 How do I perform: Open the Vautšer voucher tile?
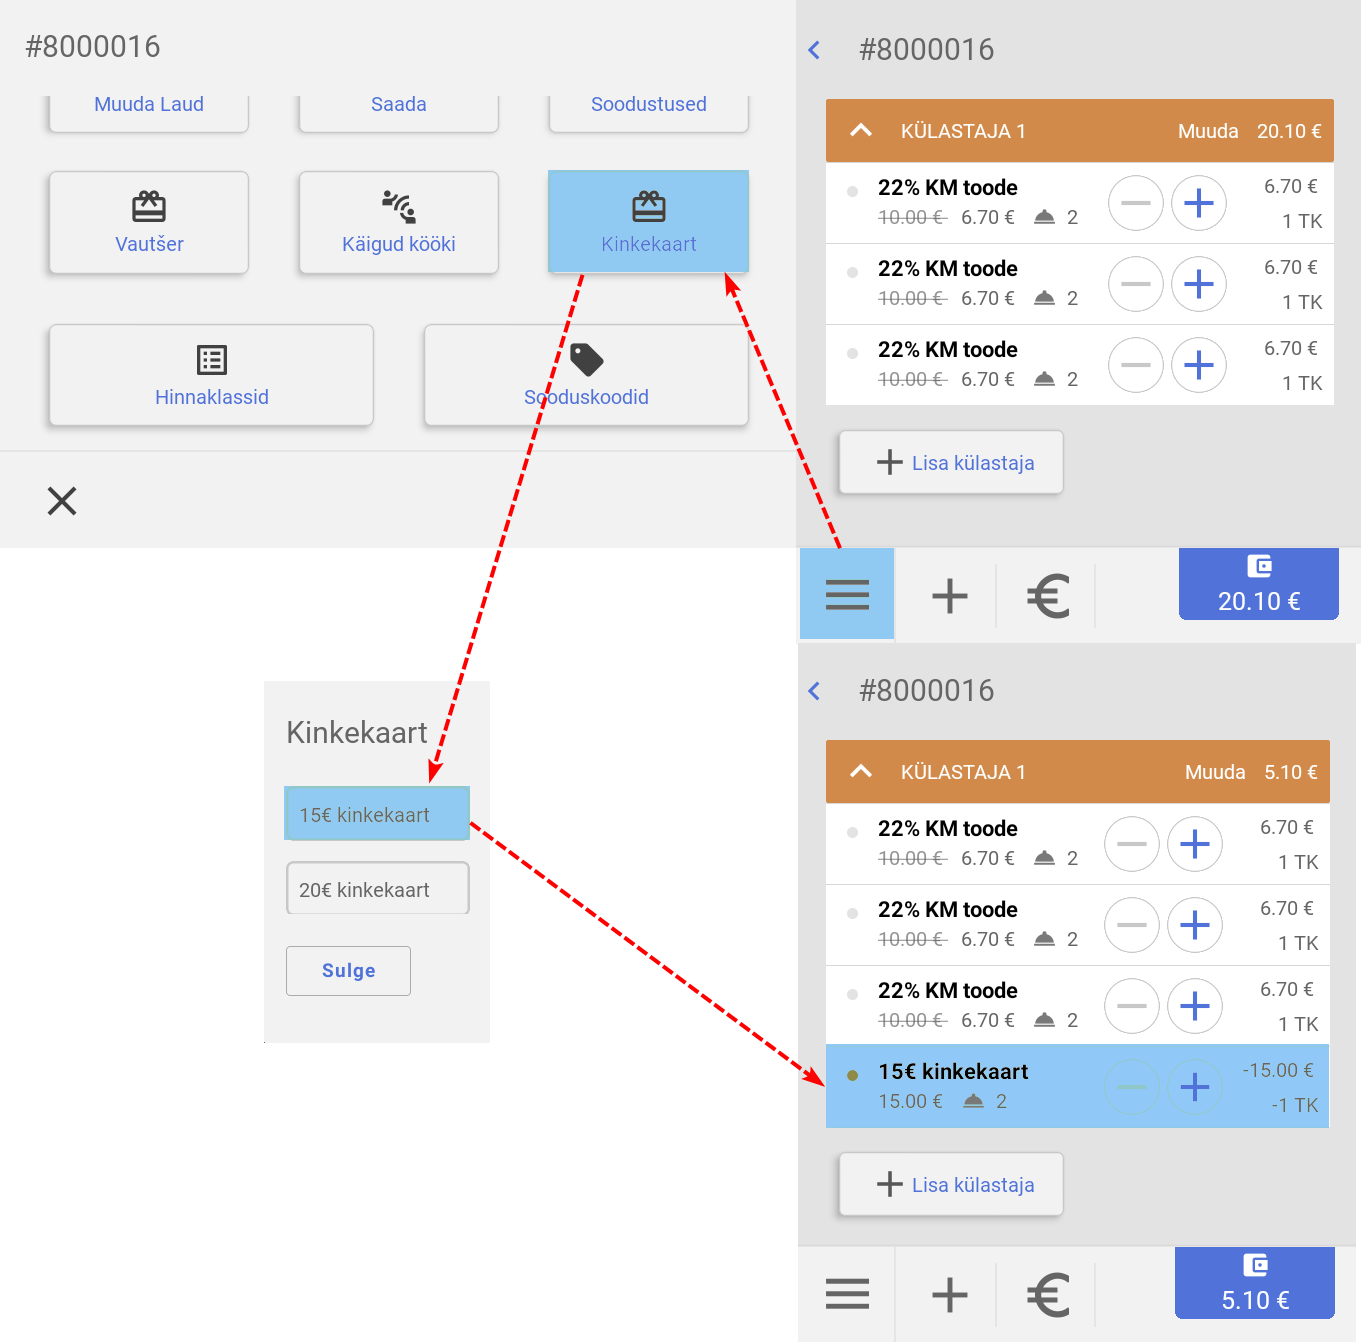click(149, 222)
